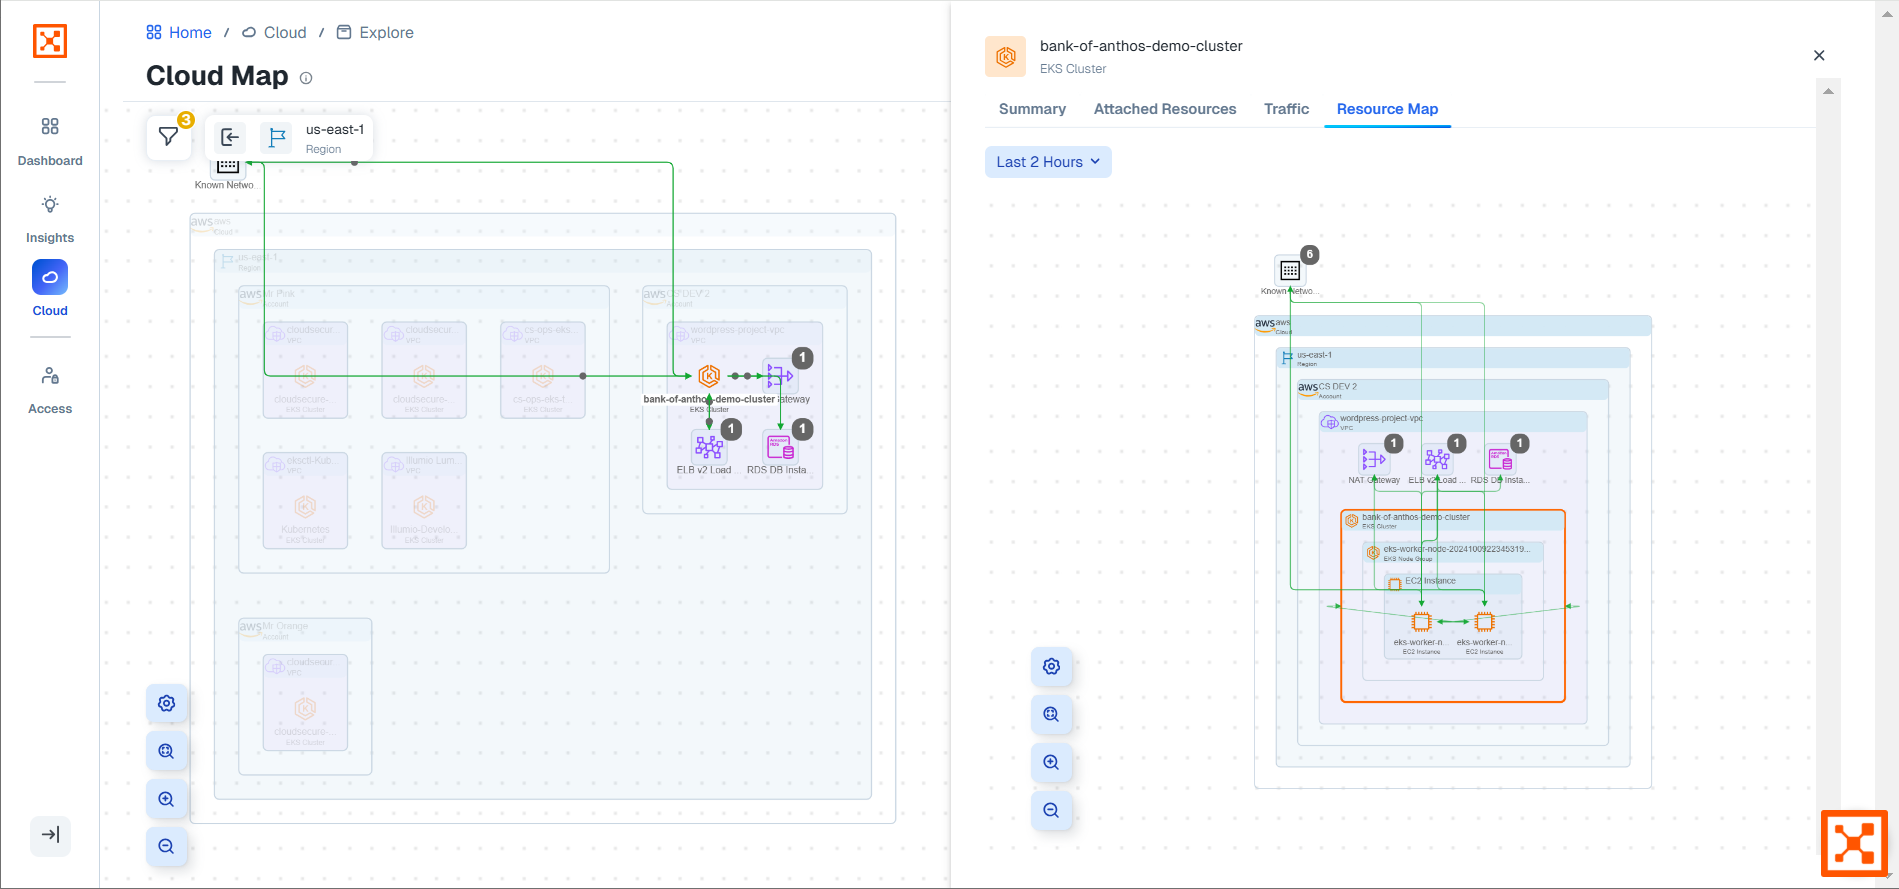This screenshot has width=1899, height=889.
Task: Click the bank-of-anthos-demo-cluster group header in Resource Map
Action: (x=1452, y=520)
